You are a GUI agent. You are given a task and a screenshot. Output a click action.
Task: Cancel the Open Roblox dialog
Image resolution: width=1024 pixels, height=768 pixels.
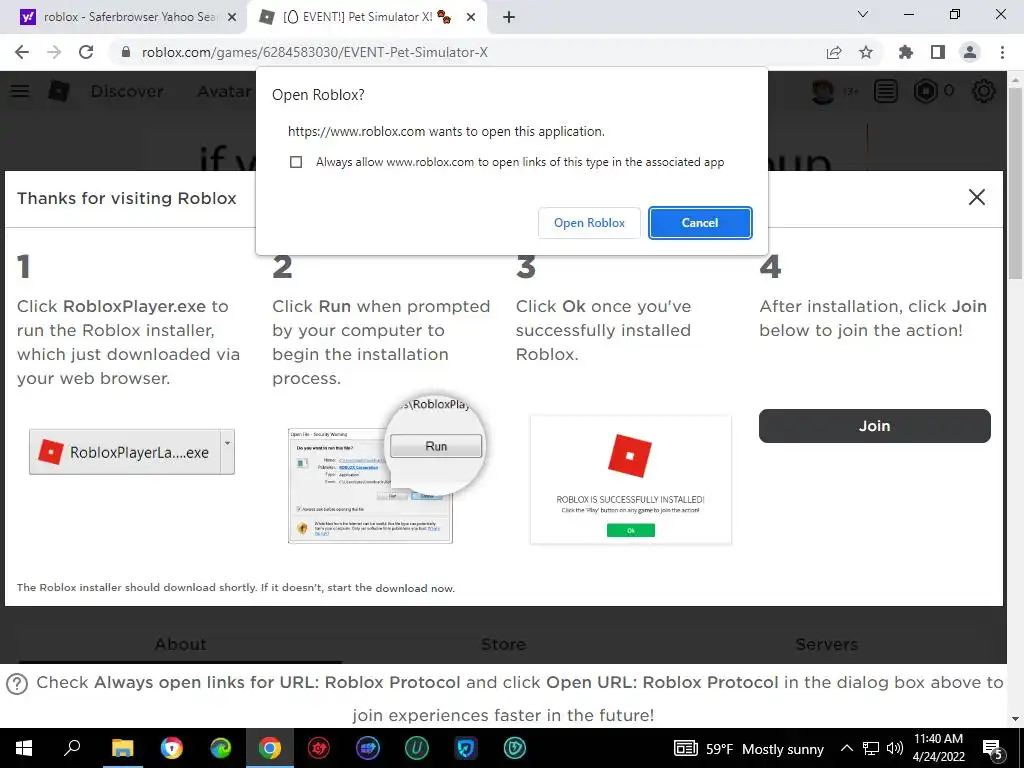[x=700, y=223]
